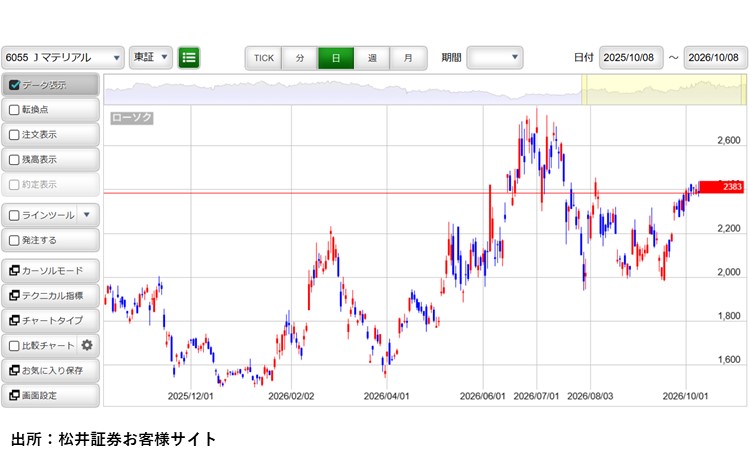750x454 pixels.
Task: Open the テクニカル指標 button label
Action: tap(53, 296)
